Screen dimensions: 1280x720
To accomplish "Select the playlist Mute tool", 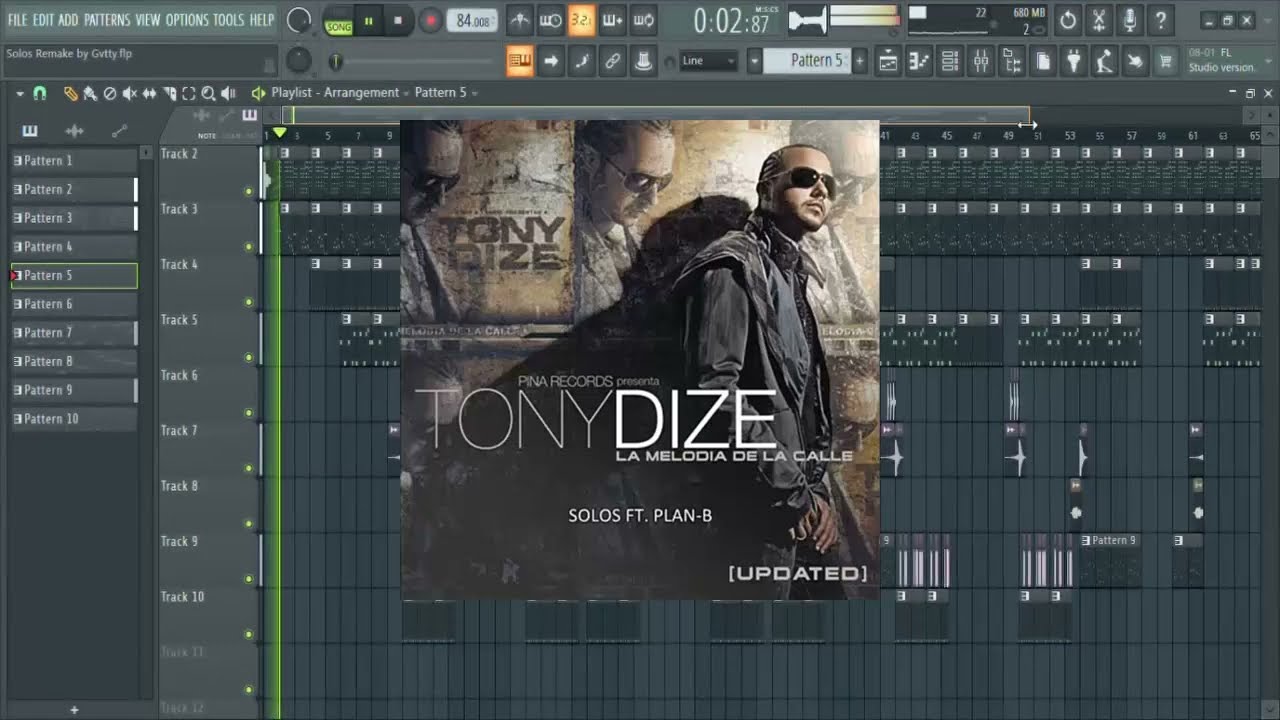I will point(129,93).
